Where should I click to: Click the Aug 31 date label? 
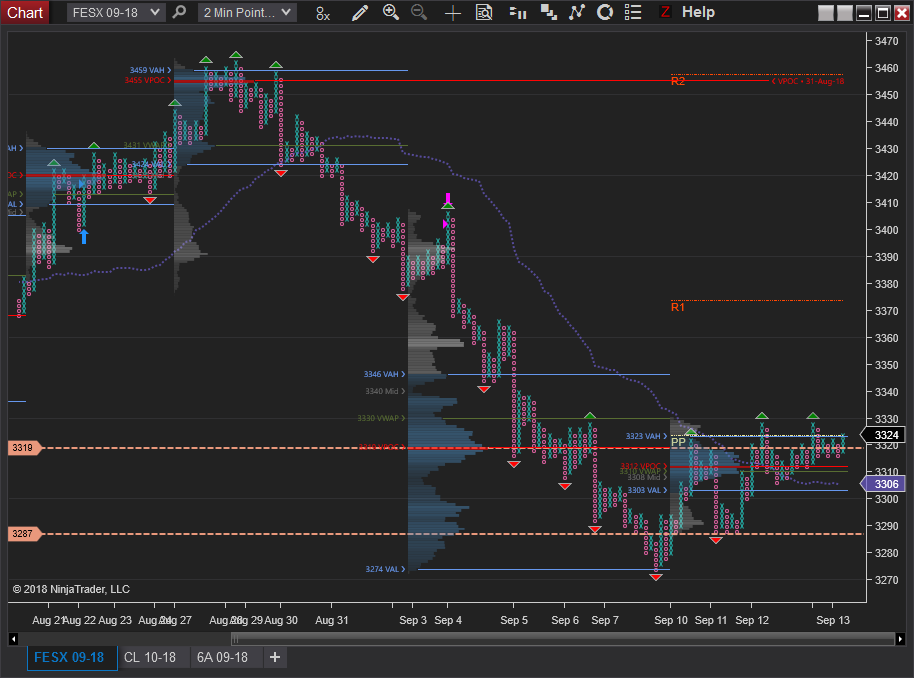tap(332, 620)
